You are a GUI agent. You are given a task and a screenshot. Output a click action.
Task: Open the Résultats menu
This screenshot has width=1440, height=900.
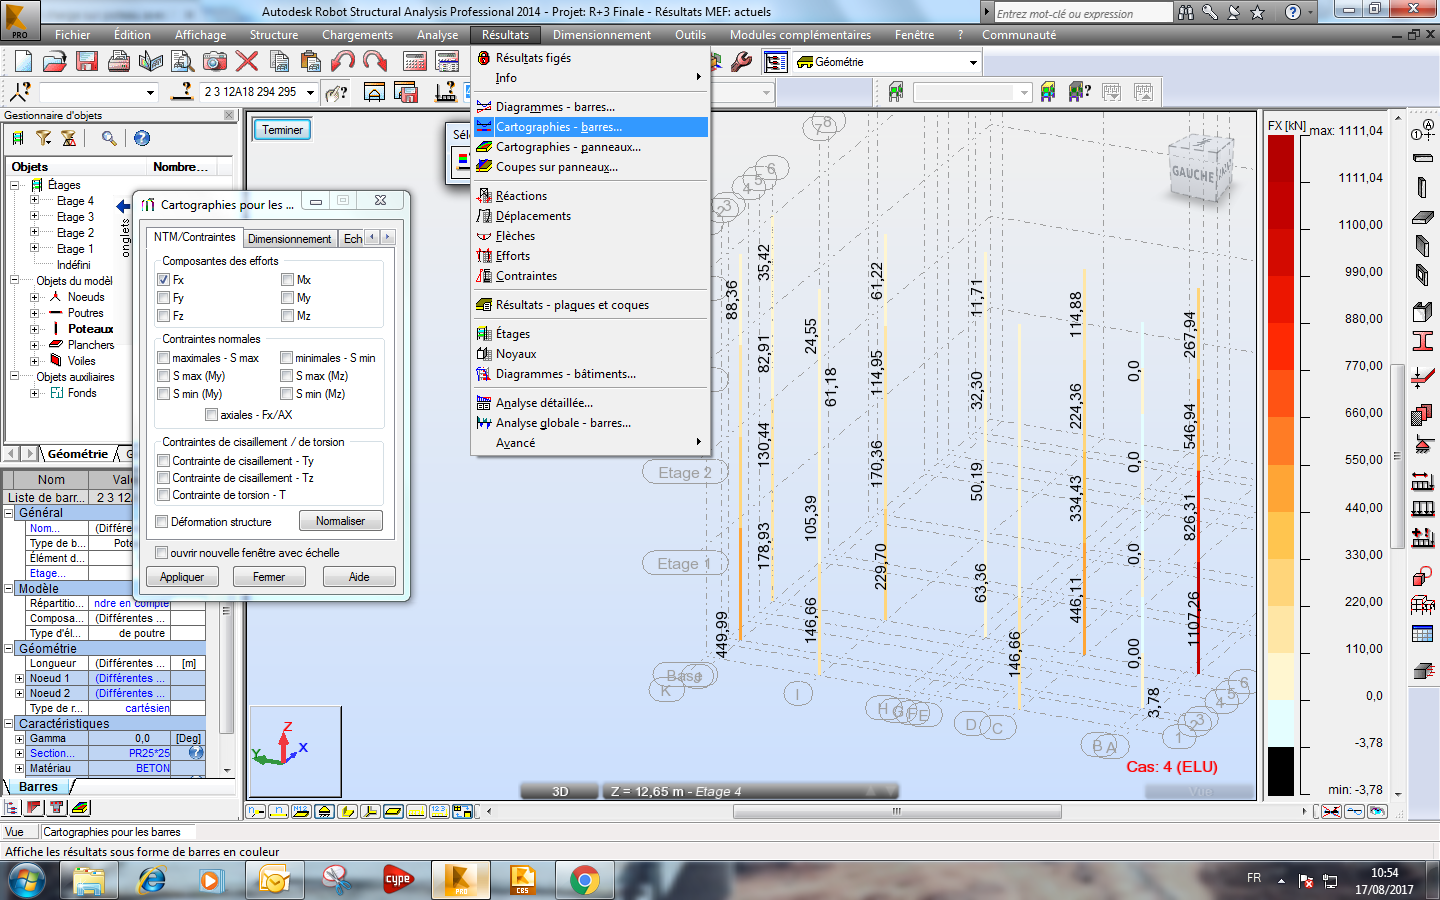(505, 35)
